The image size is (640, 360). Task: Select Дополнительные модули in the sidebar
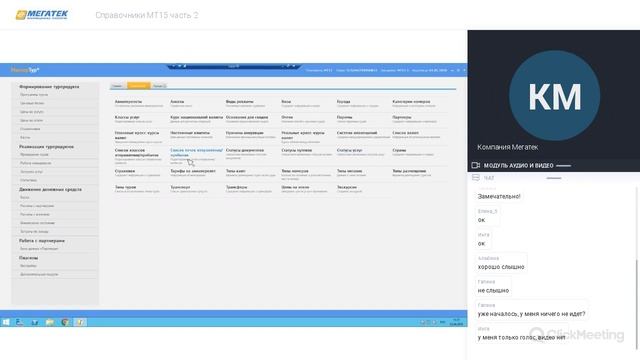click(39, 274)
